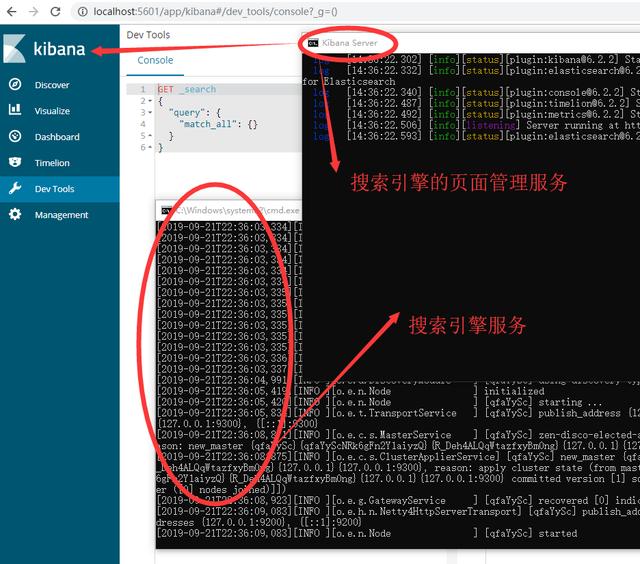The image size is (640, 564).
Task: Open the Visualize menu item
Action: click(52, 111)
